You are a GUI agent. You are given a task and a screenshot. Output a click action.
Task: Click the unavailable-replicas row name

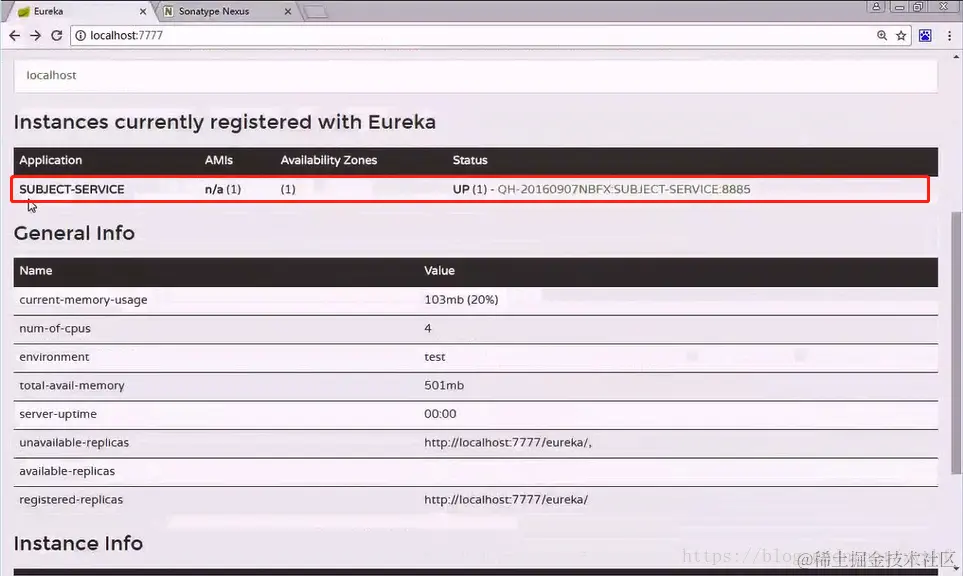[74, 443]
